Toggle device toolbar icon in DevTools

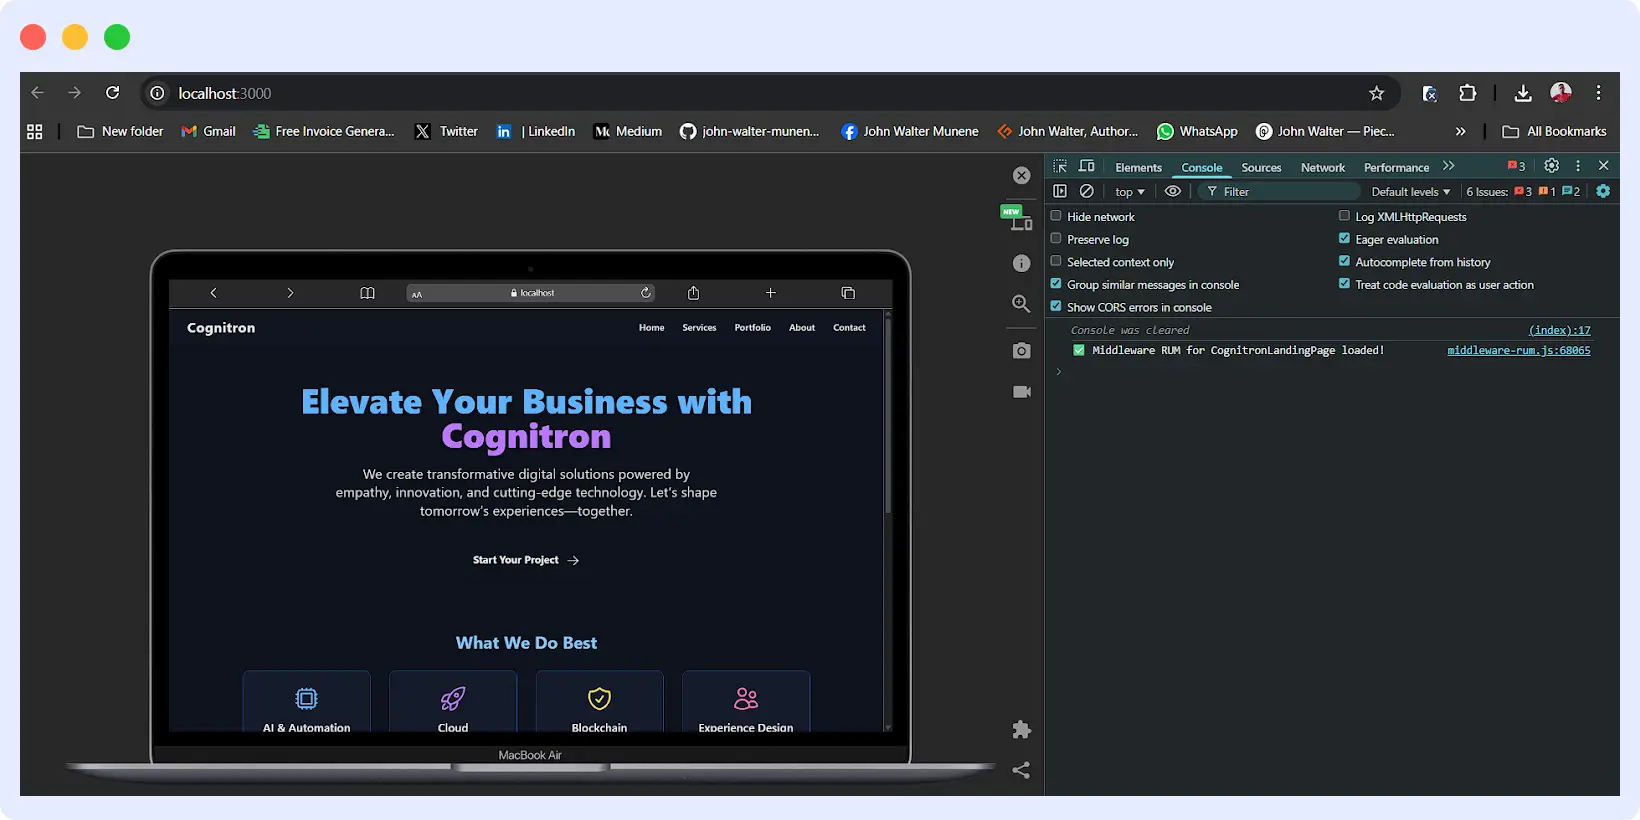1087,166
